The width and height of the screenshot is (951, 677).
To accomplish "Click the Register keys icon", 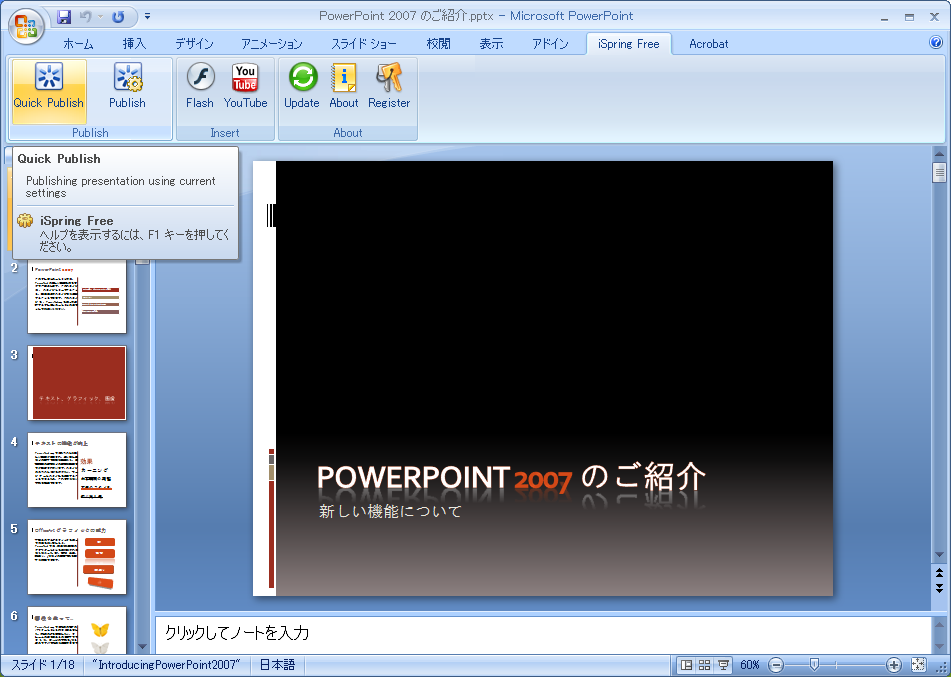I will point(389,86).
